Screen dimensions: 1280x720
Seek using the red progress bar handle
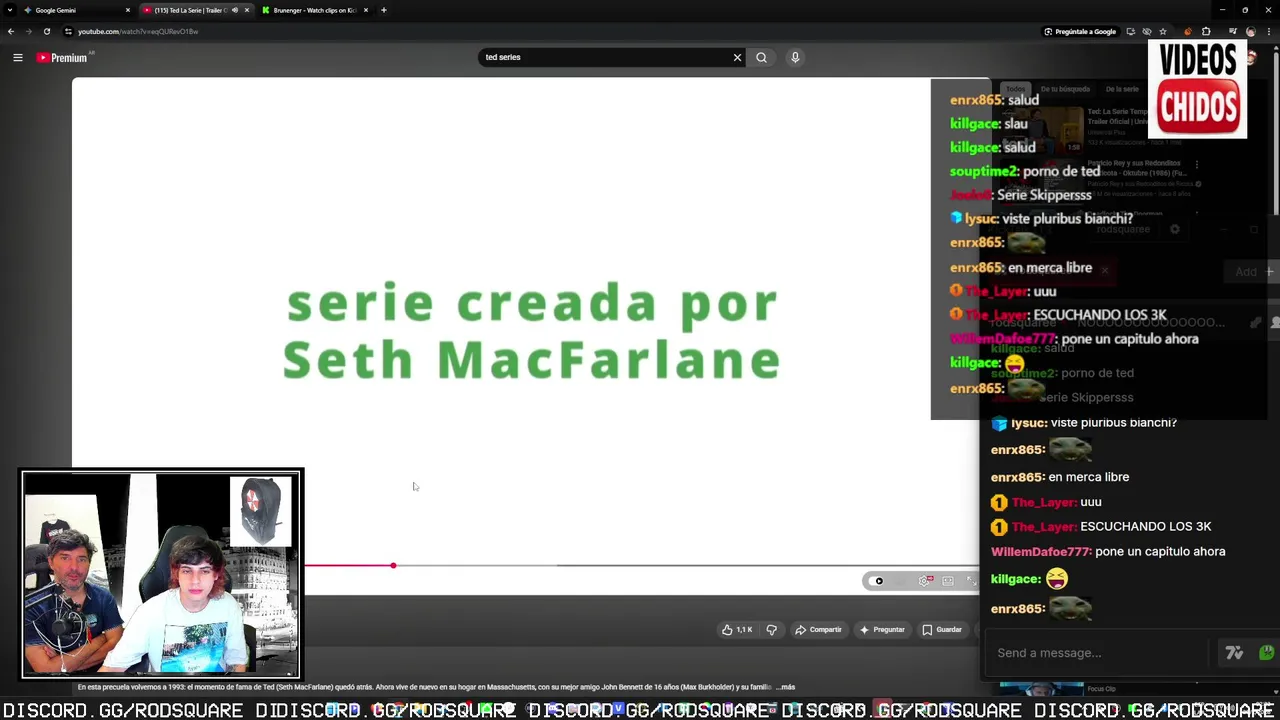point(393,566)
